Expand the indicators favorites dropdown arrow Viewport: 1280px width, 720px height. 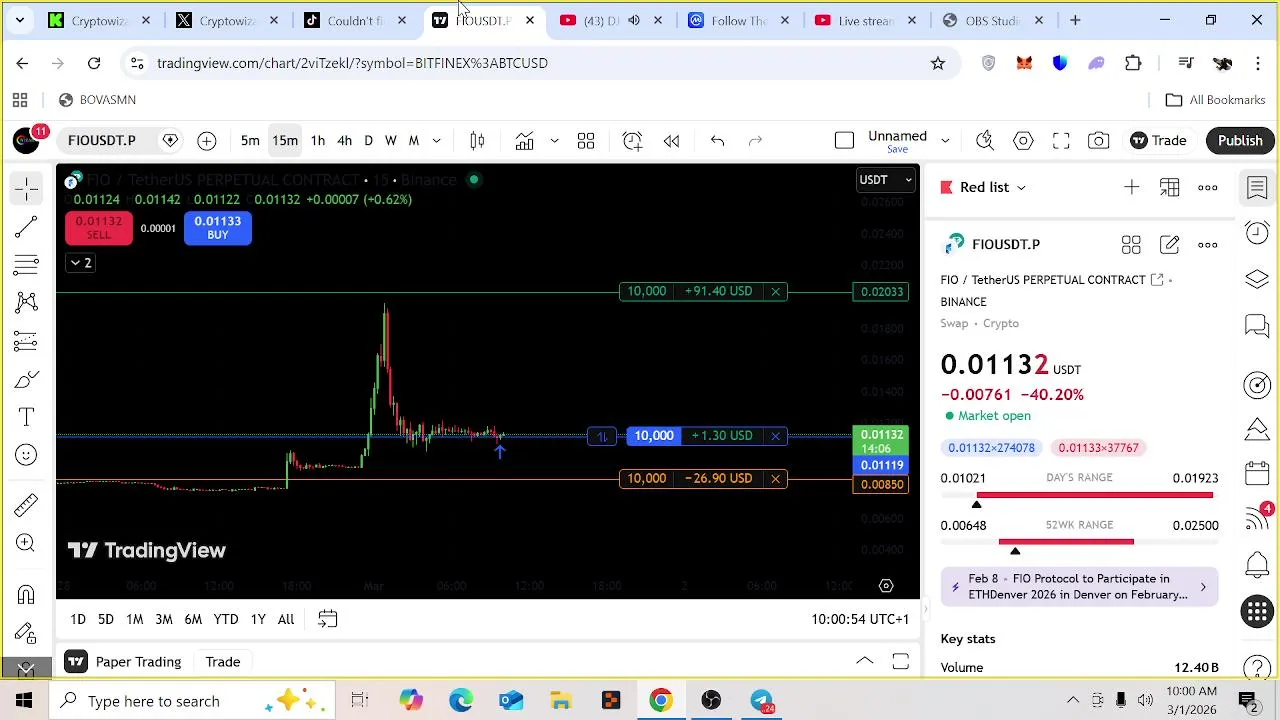click(x=554, y=141)
